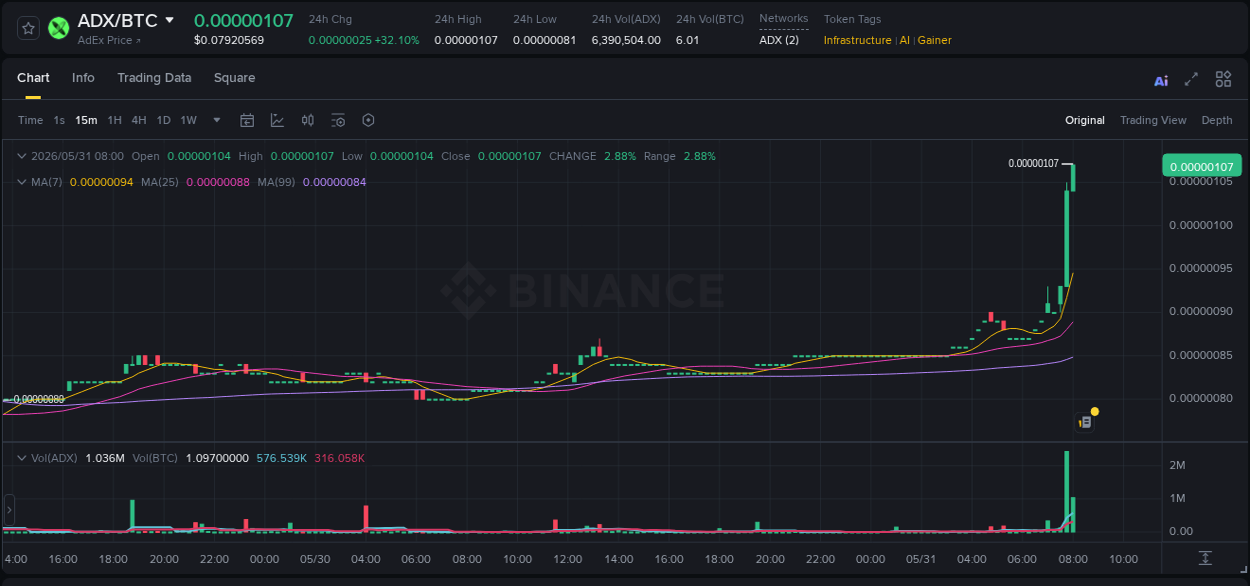The height and width of the screenshot is (586, 1250).
Task: Open the Square tab
Action: tap(234, 78)
